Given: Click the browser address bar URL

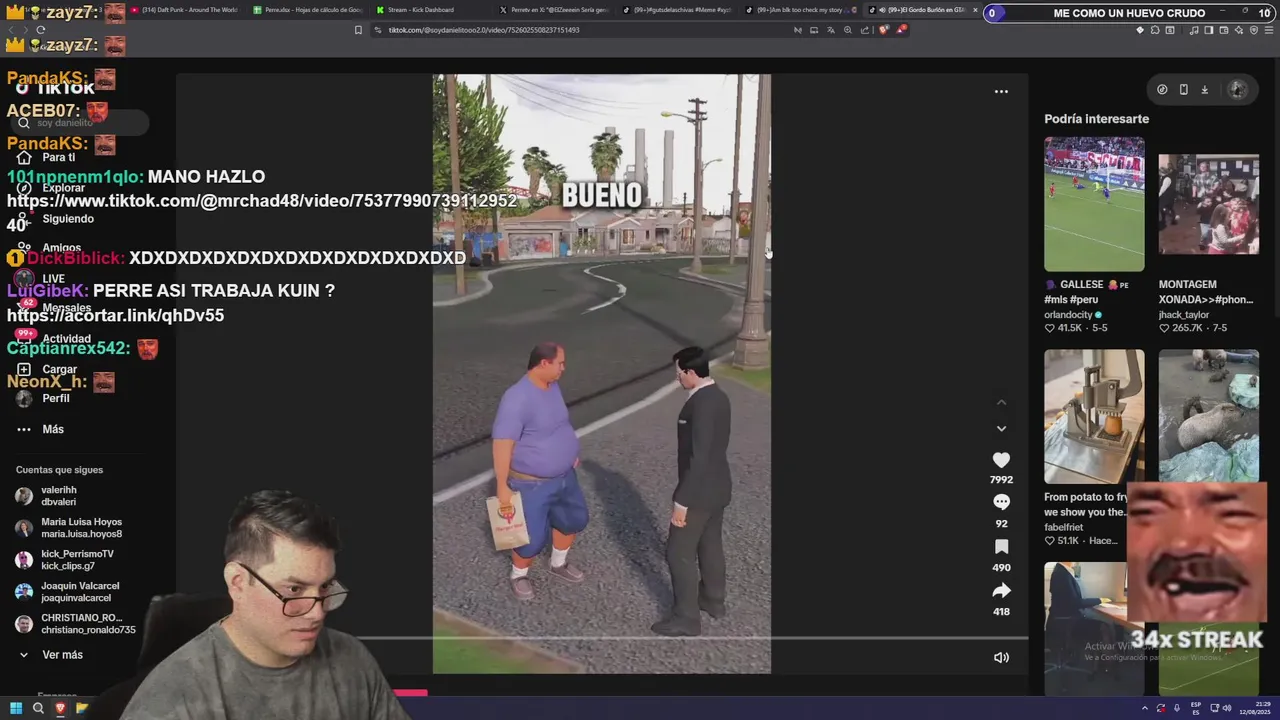Looking at the screenshot, I should tap(484, 30).
